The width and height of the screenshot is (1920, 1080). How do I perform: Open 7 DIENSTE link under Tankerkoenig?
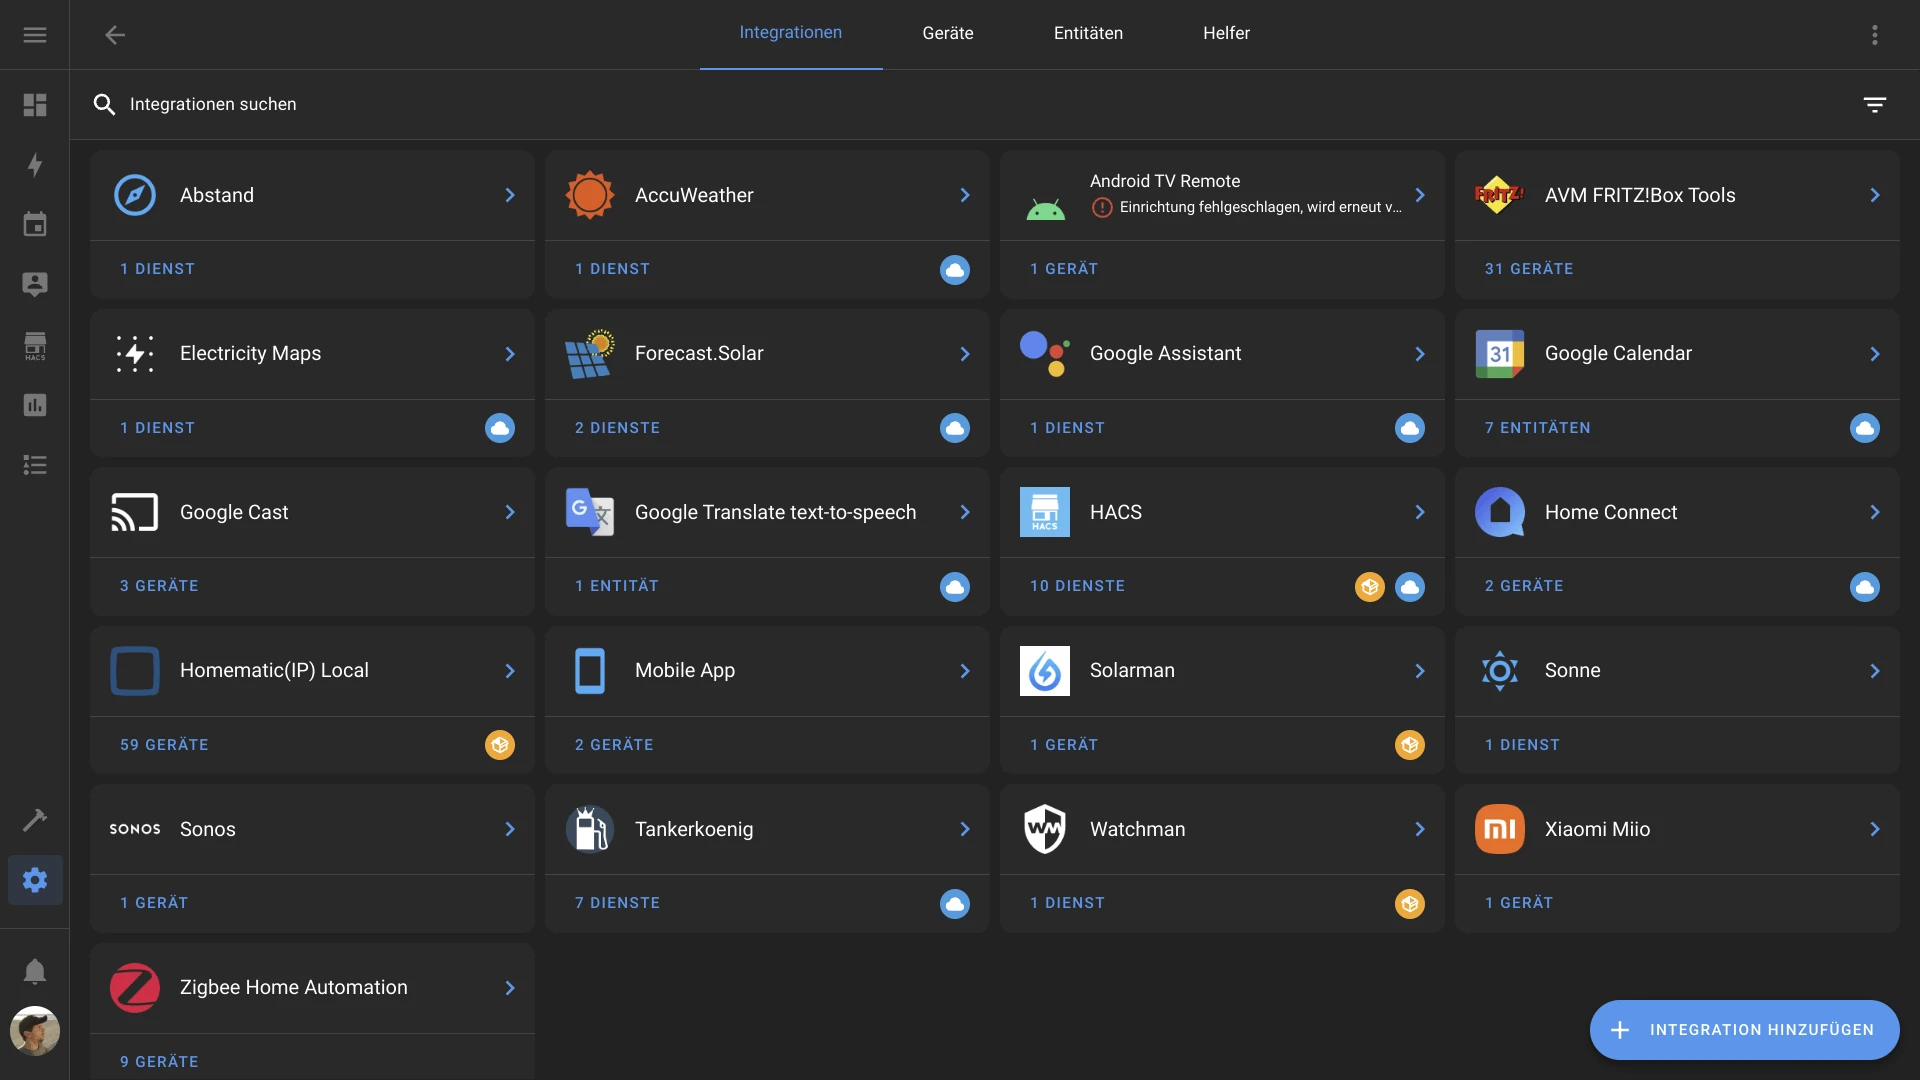pyautogui.click(x=617, y=903)
